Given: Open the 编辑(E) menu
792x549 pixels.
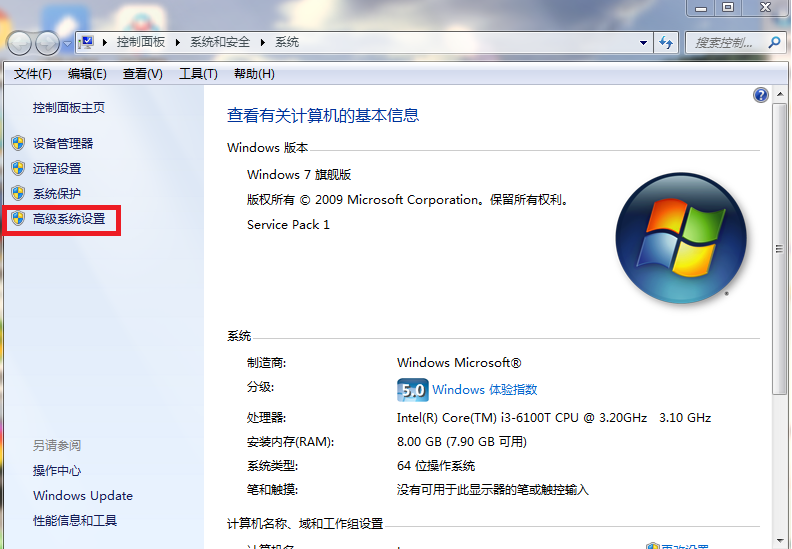Looking at the screenshot, I should [87, 74].
